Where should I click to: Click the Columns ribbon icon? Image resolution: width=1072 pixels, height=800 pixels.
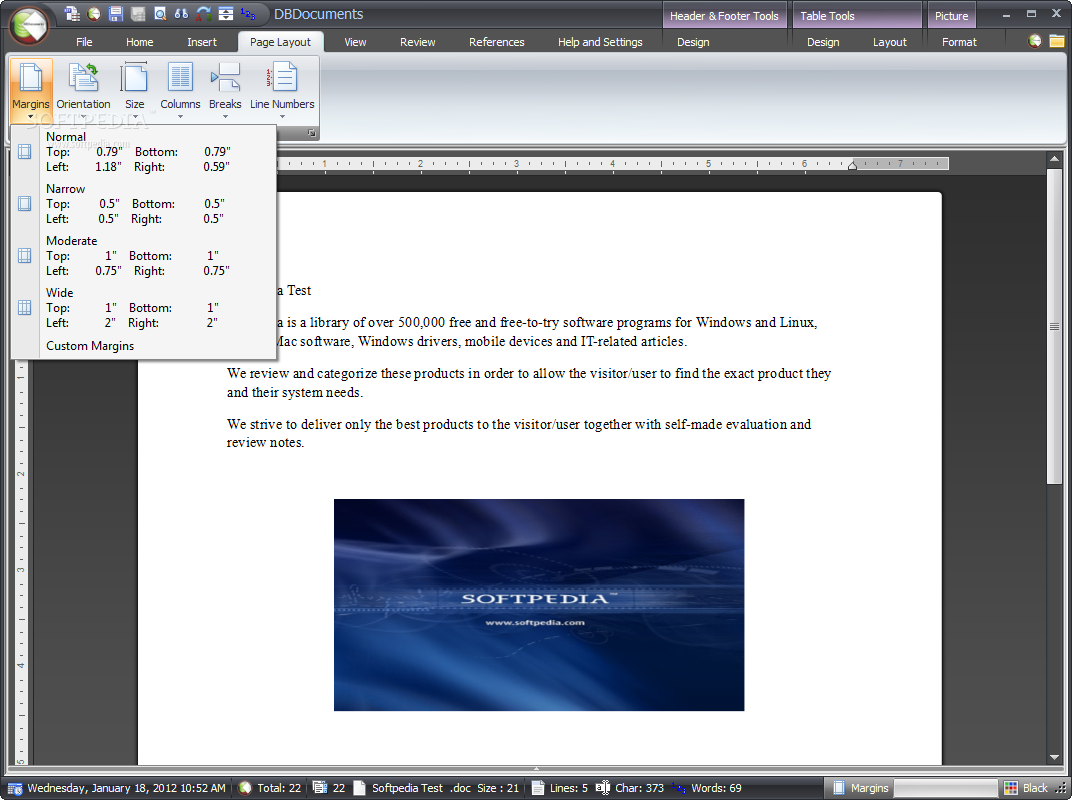[x=180, y=77]
